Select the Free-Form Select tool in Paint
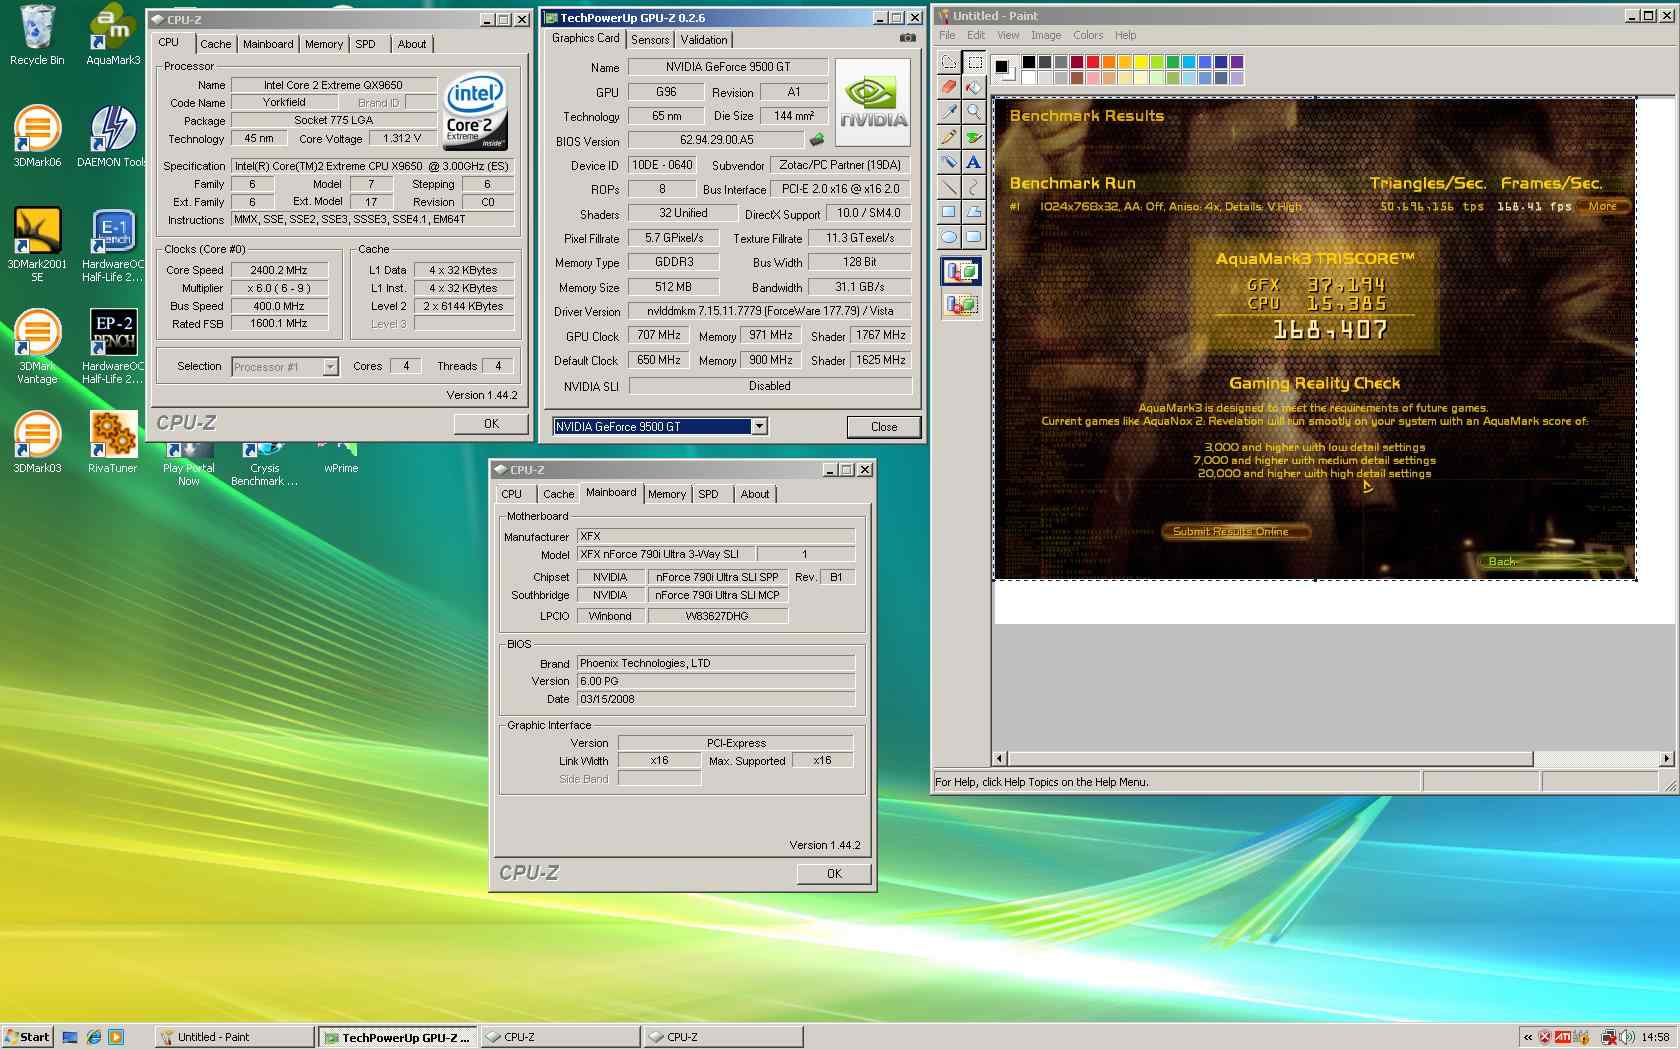 click(949, 62)
